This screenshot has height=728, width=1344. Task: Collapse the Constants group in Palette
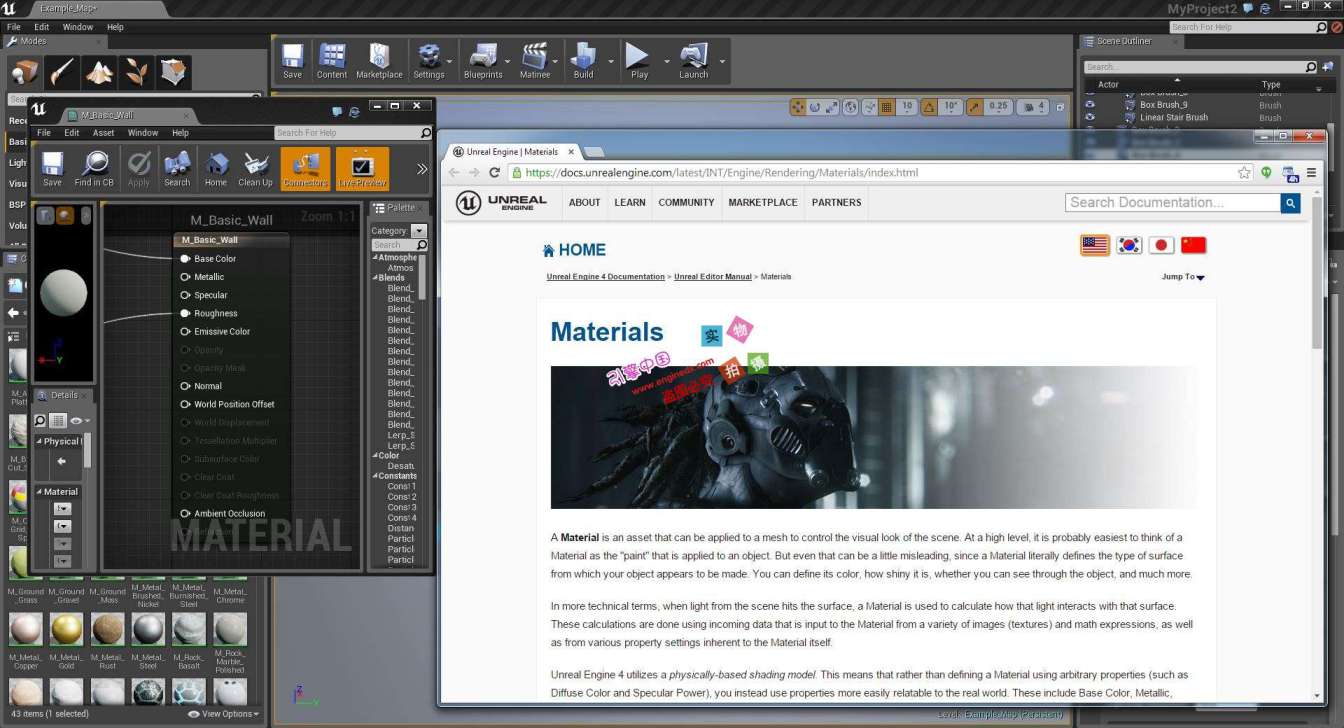tap(376, 476)
